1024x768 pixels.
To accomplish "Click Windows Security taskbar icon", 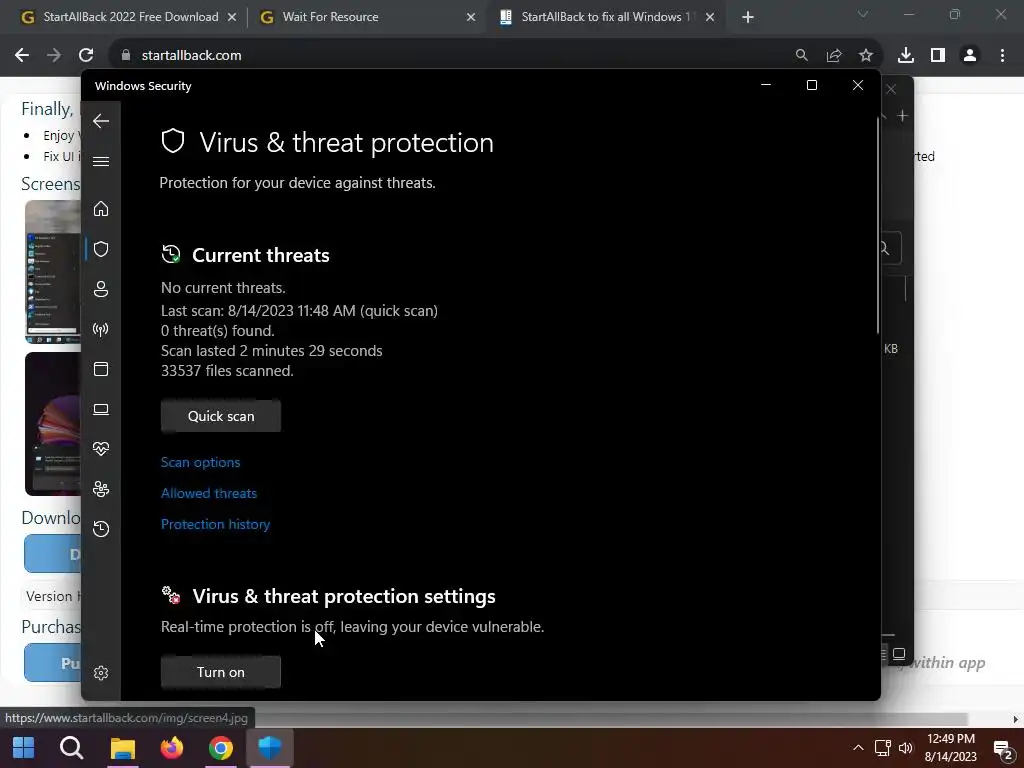I will tap(270, 748).
